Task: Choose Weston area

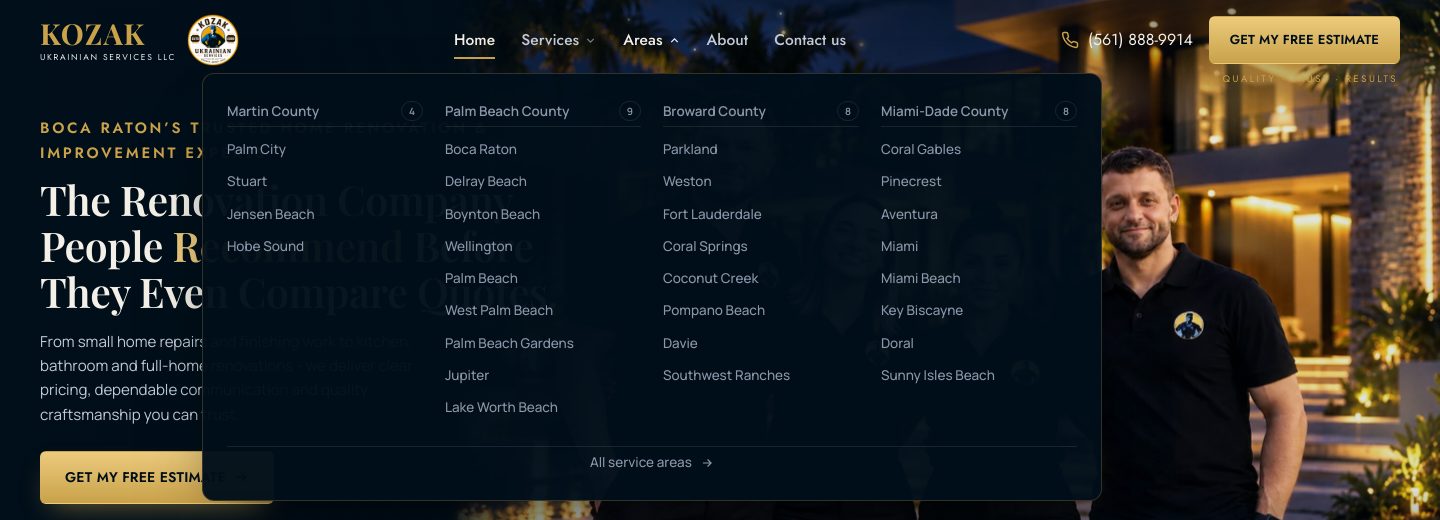Action: 687,181
